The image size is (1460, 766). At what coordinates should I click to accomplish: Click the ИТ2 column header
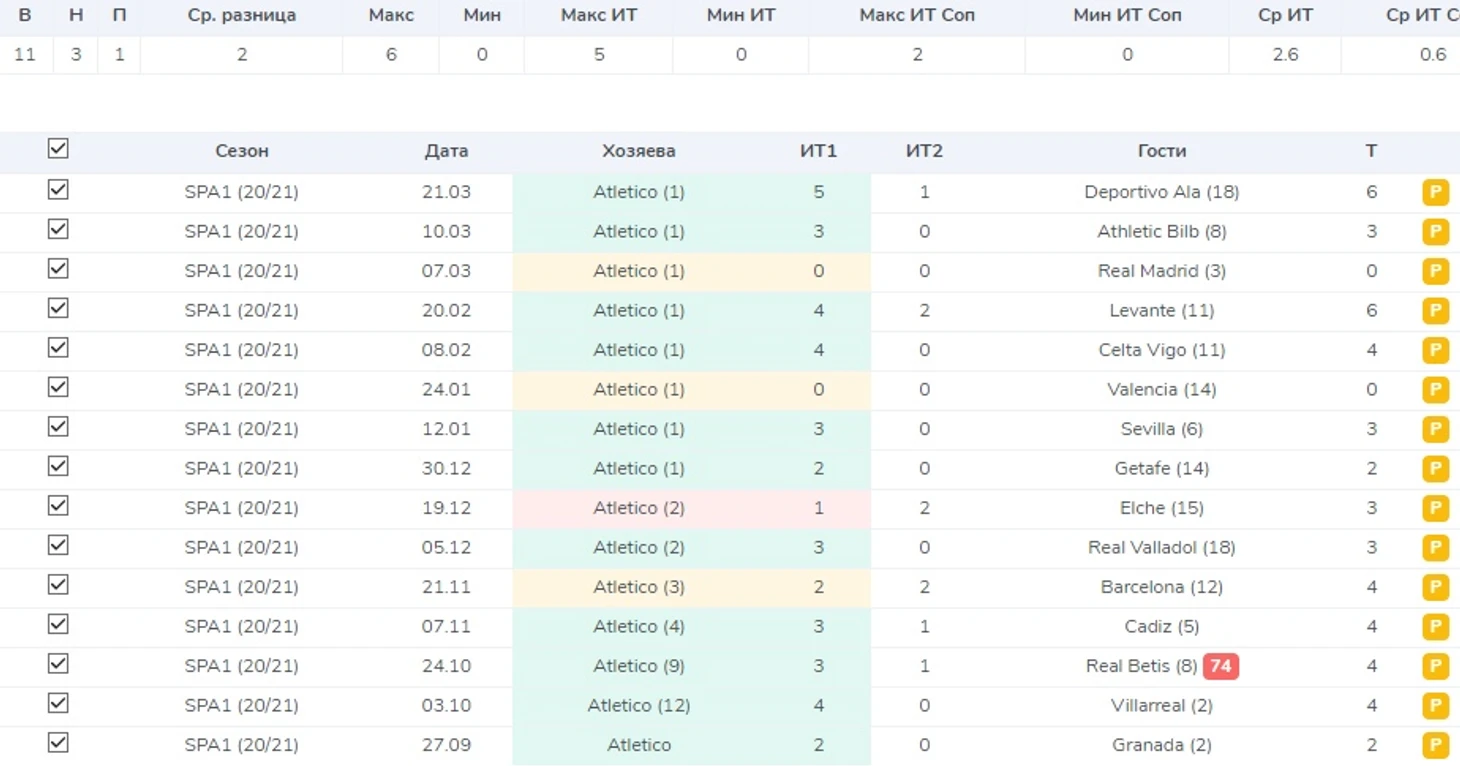point(924,151)
